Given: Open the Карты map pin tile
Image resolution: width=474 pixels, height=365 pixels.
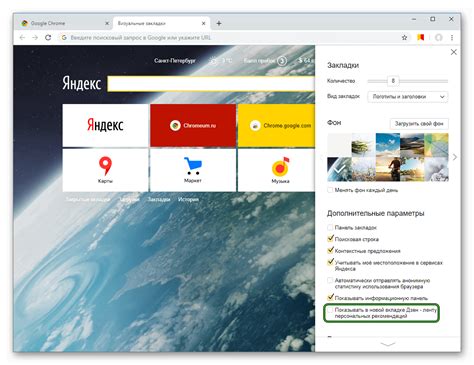Looking at the screenshot, I should click(x=105, y=170).
